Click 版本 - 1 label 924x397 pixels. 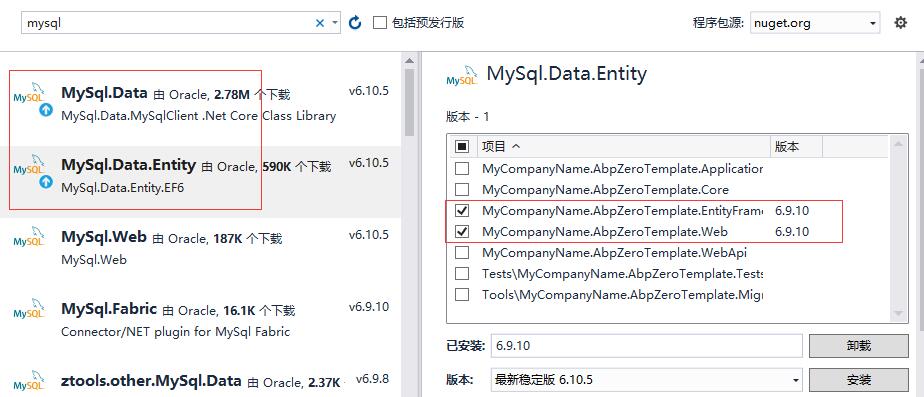tap(468, 117)
